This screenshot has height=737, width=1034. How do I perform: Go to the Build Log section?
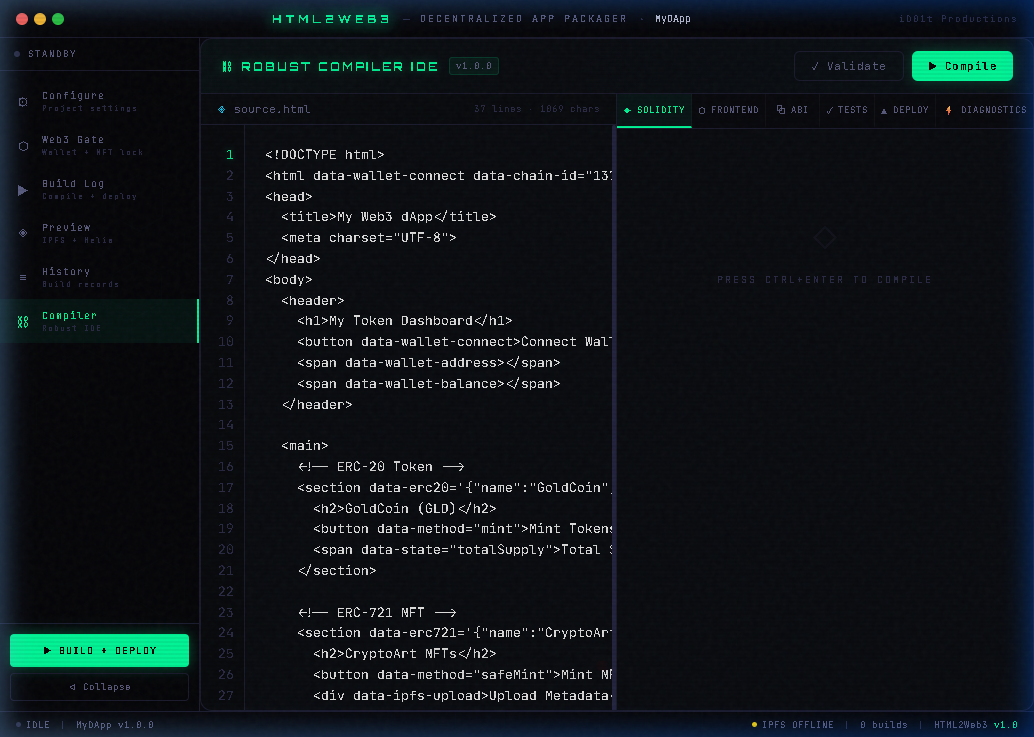point(99,190)
